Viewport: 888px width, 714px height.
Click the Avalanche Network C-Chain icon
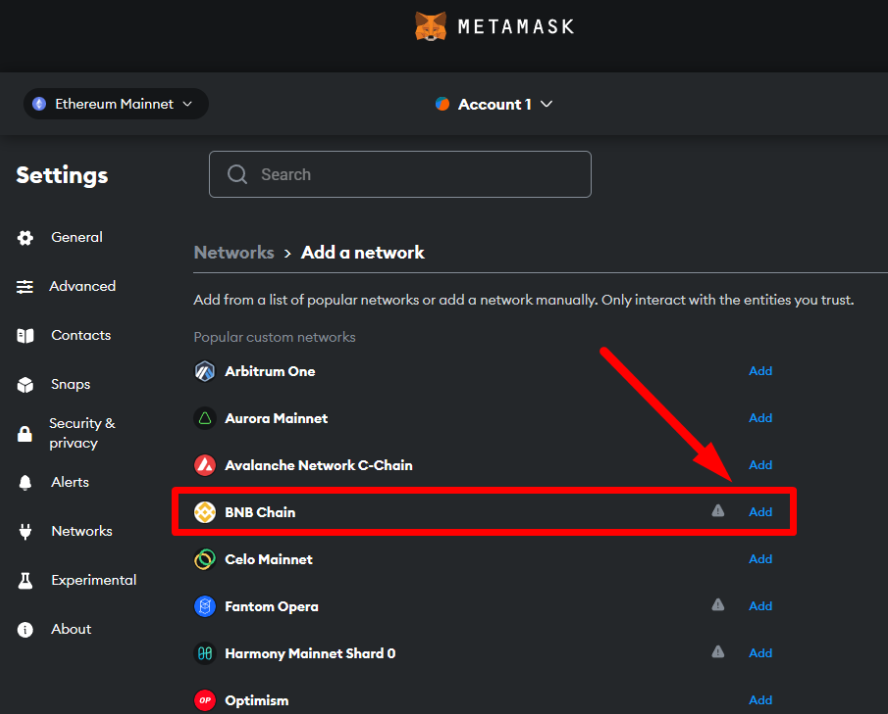point(205,465)
